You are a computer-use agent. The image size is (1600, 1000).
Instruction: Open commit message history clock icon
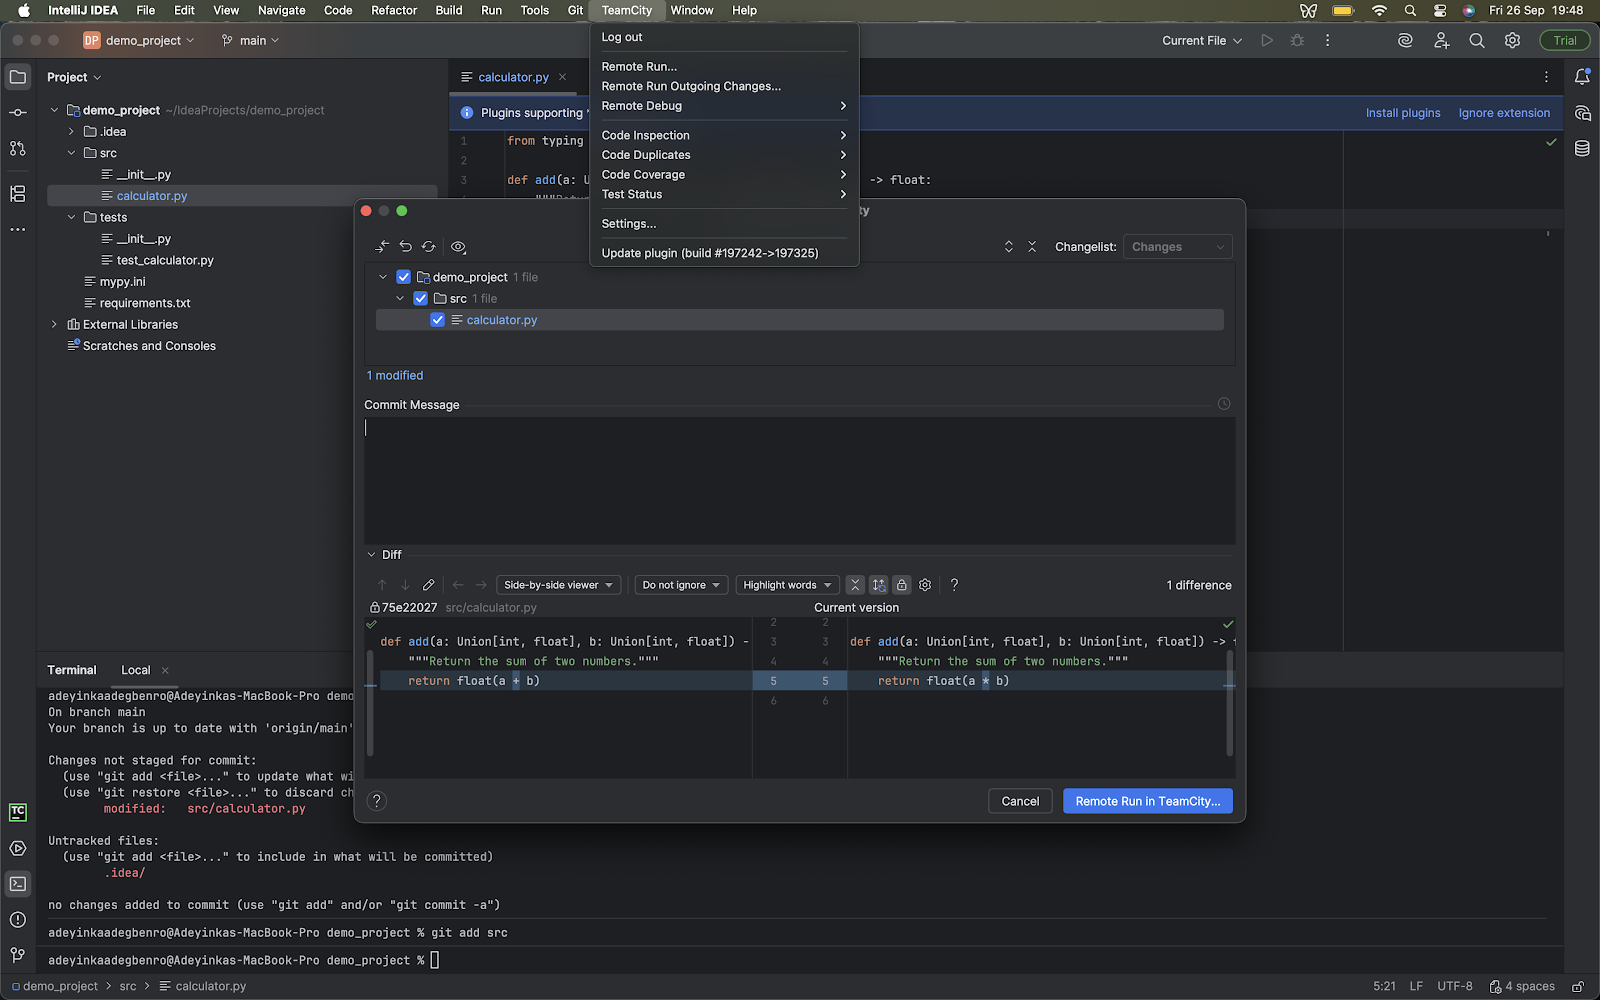(1224, 404)
